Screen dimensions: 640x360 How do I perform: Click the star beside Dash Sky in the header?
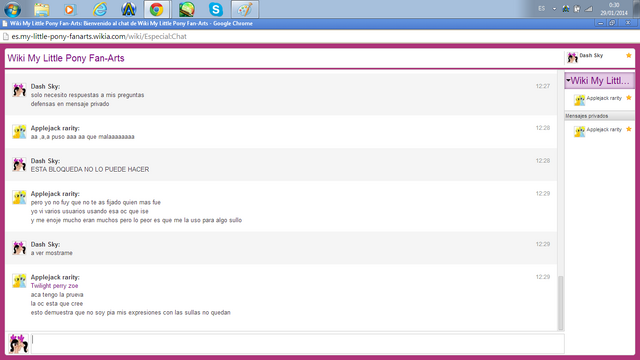tap(629, 55)
